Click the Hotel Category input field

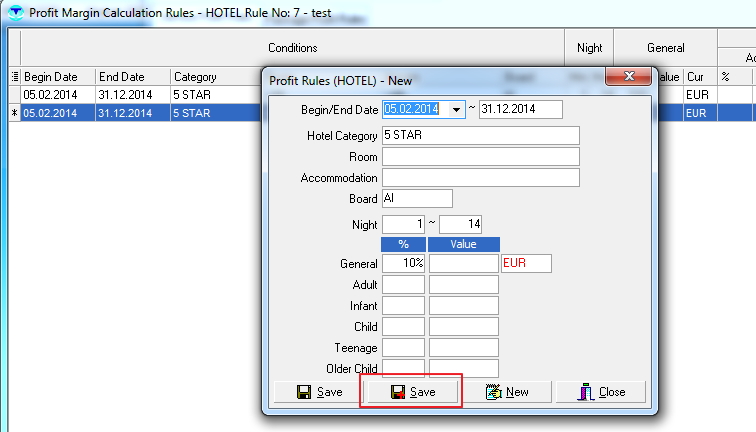click(480, 135)
